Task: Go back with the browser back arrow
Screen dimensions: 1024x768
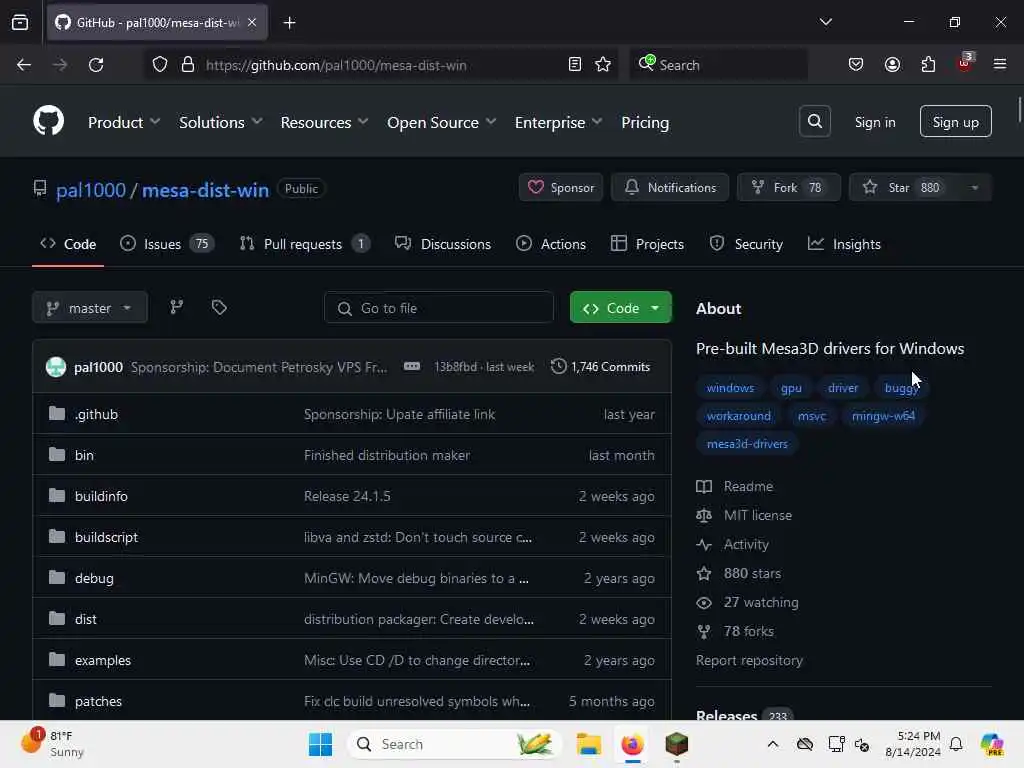Action: tap(24, 65)
